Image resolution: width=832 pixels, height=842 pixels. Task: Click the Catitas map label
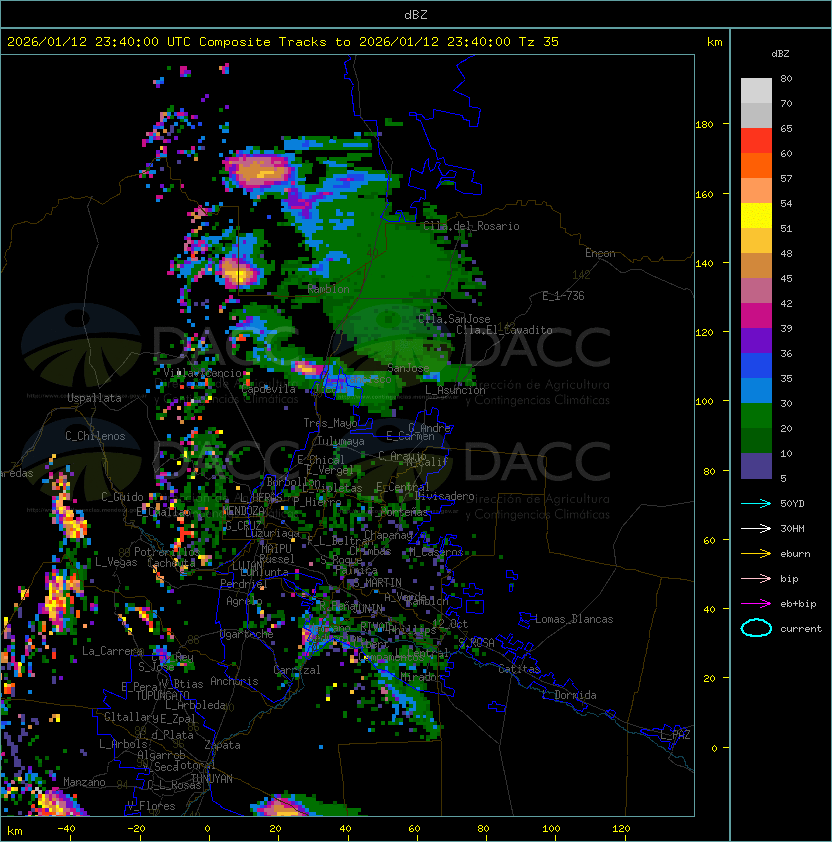pos(519,669)
